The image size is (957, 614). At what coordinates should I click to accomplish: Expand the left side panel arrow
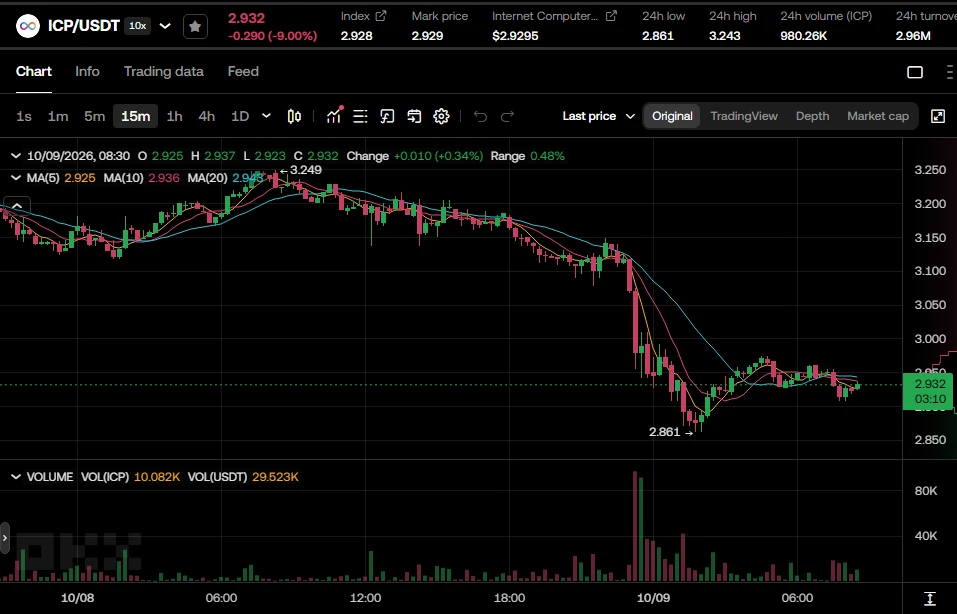[x=5, y=538]
